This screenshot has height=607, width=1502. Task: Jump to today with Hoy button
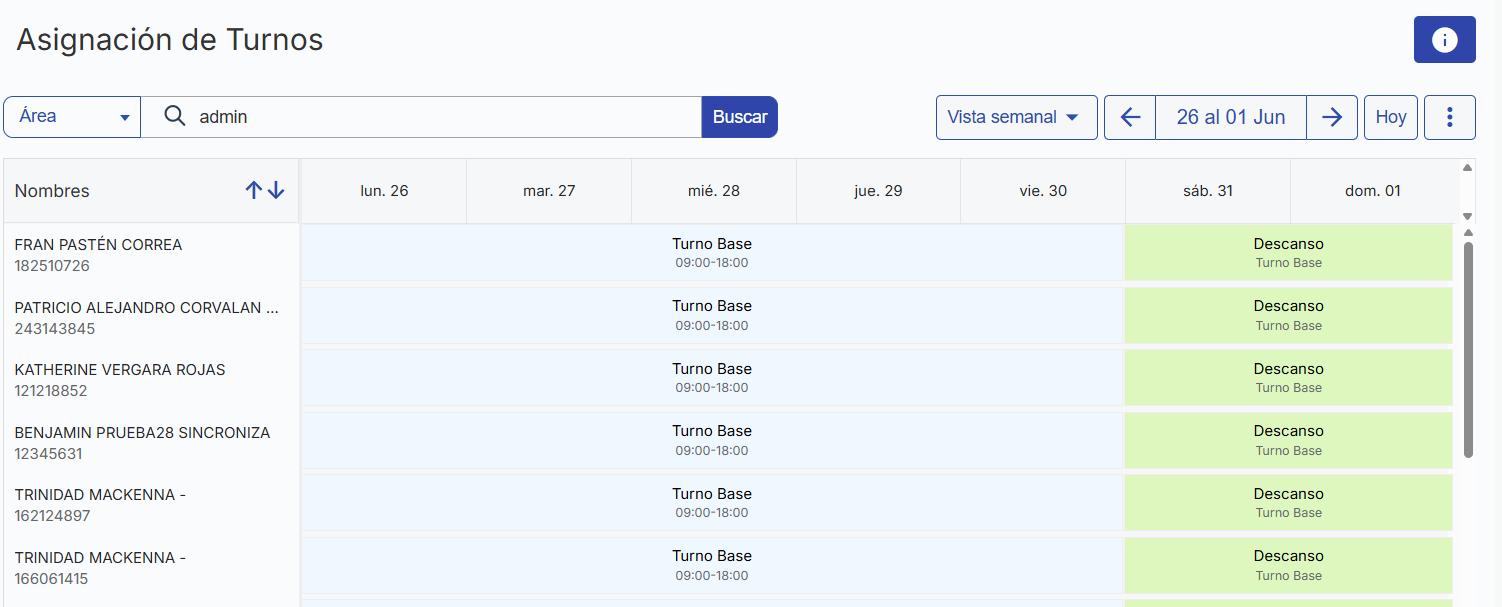coord(1391,117)
